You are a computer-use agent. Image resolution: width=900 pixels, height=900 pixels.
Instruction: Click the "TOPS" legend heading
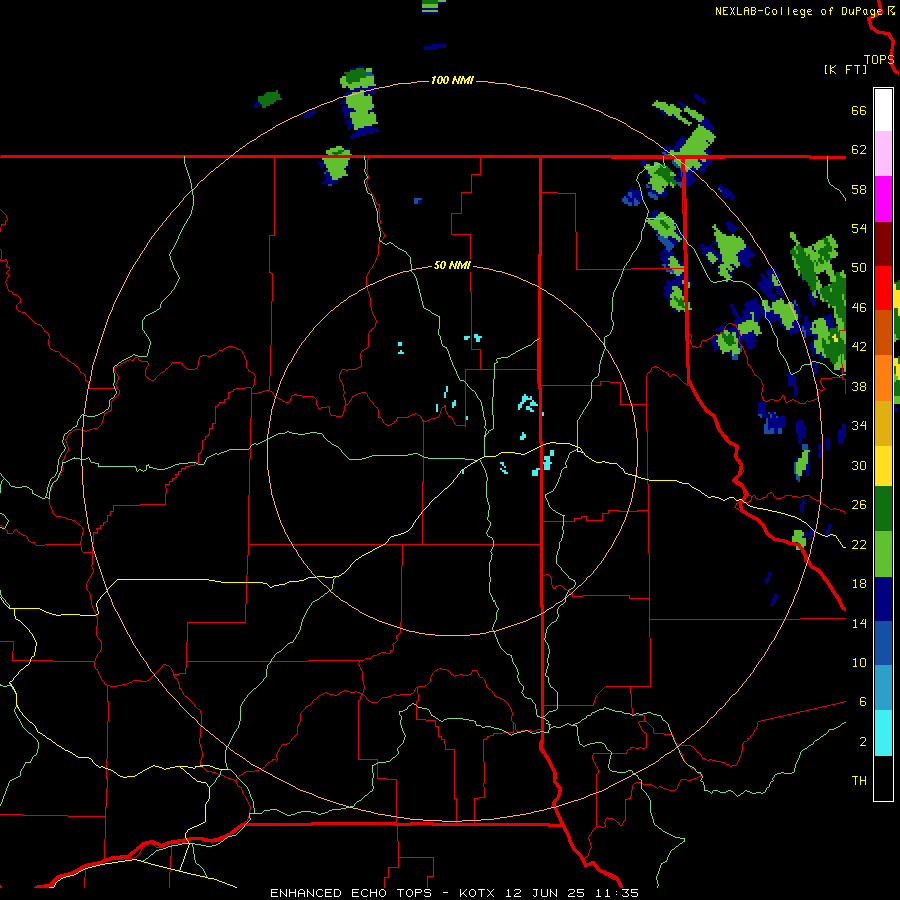[x=879, y=60]
